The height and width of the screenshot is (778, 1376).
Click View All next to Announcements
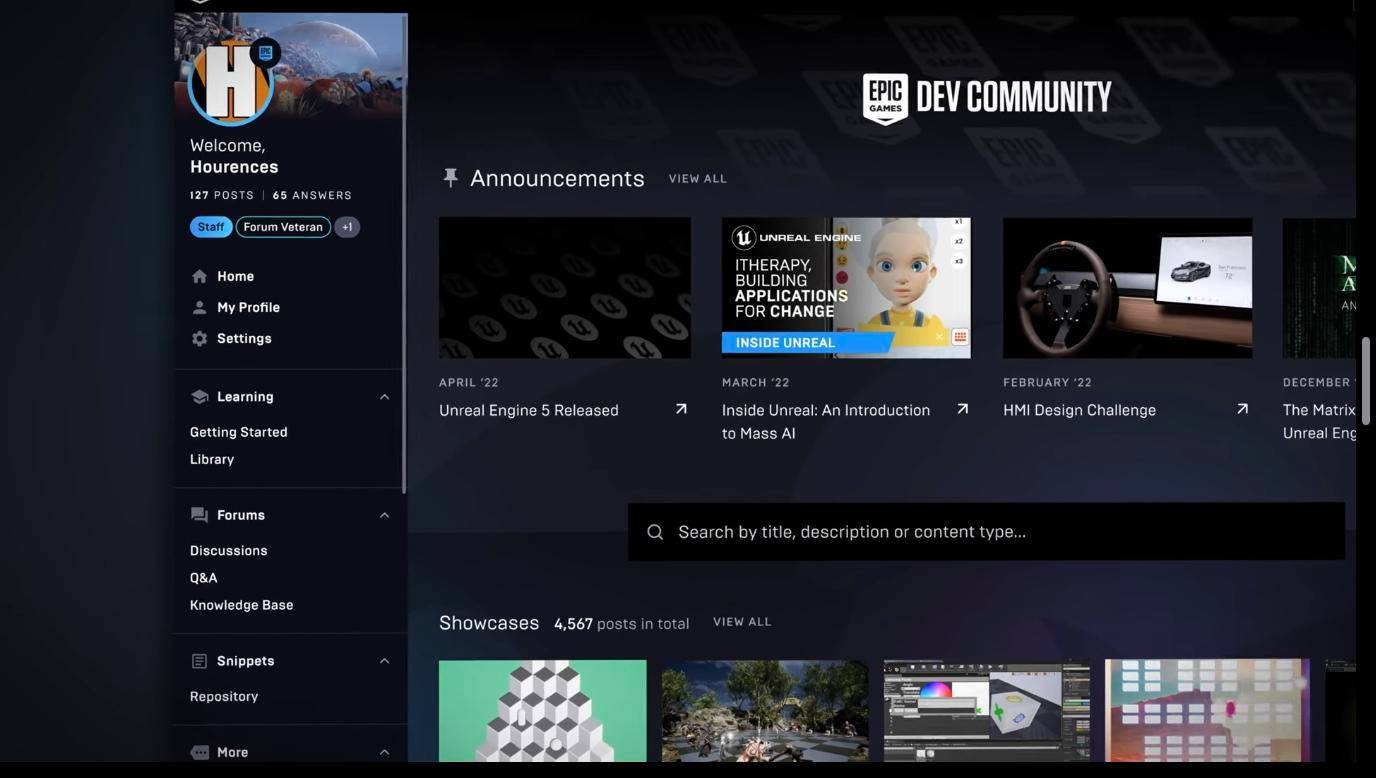click(697, 179)
